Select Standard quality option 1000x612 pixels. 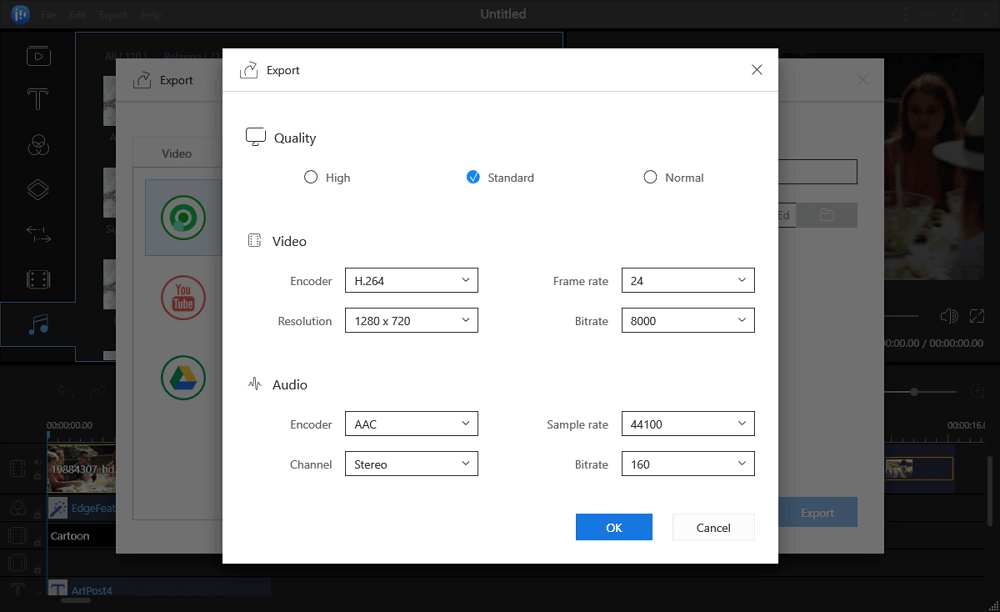[x=473, y=177]
